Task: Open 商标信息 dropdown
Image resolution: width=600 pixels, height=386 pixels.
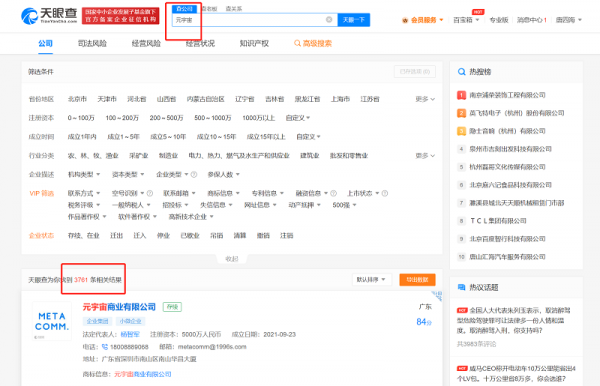Action: [223, 193]
